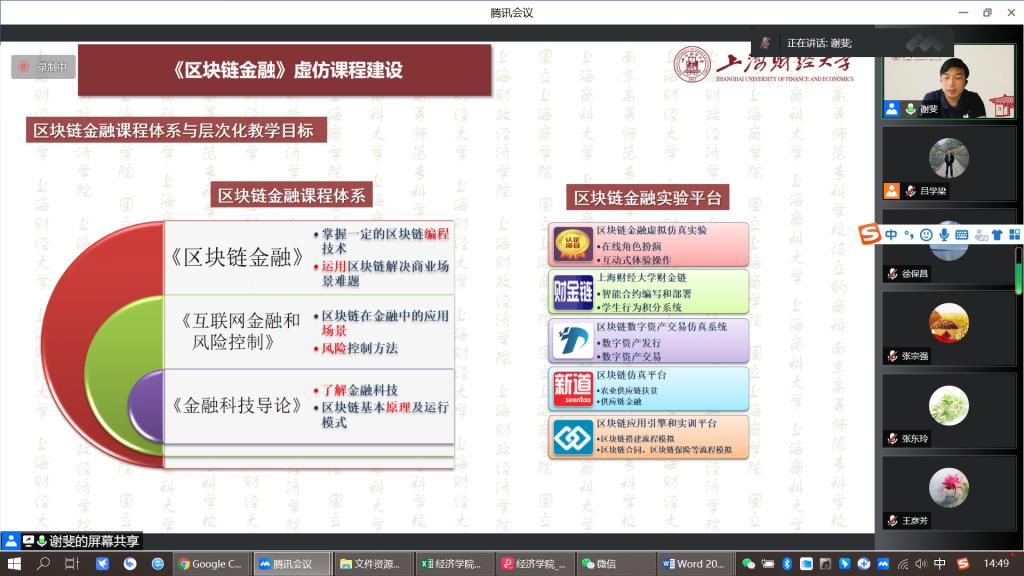Open the 文件资源 file explorer taskbar button
This screenshot has height=576, width=1024.
coord(373,564)
